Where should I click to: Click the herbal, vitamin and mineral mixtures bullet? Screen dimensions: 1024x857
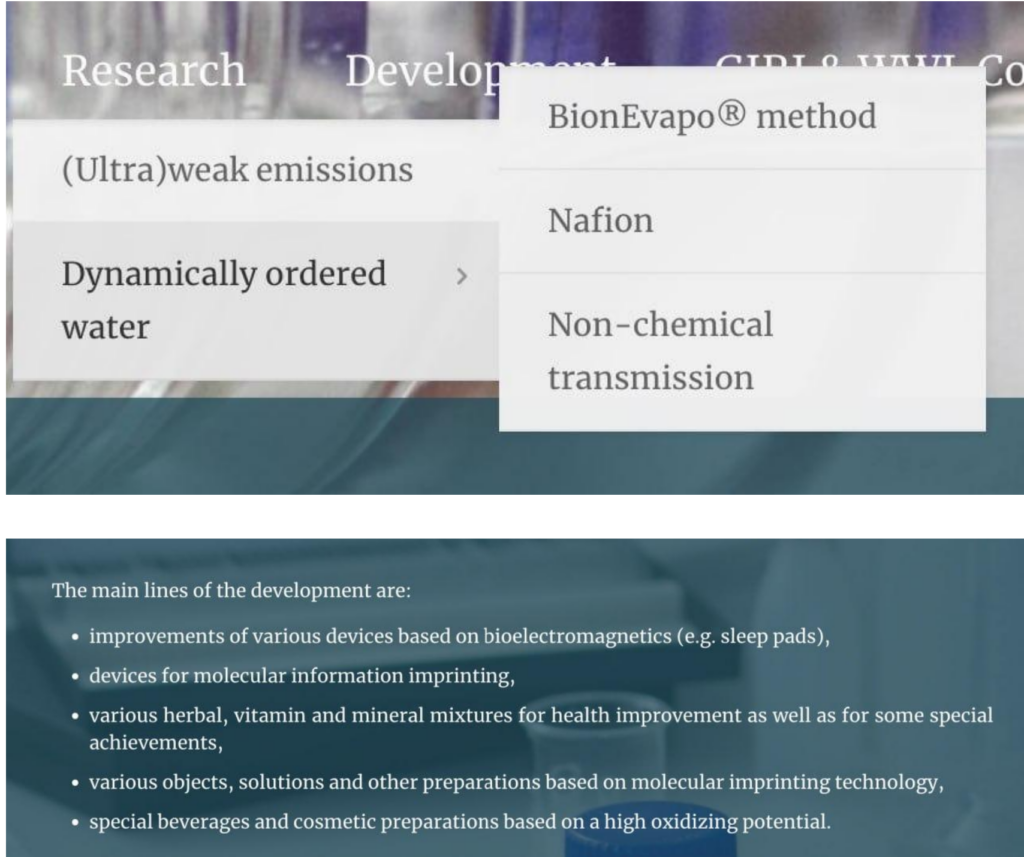pos(541,728)
